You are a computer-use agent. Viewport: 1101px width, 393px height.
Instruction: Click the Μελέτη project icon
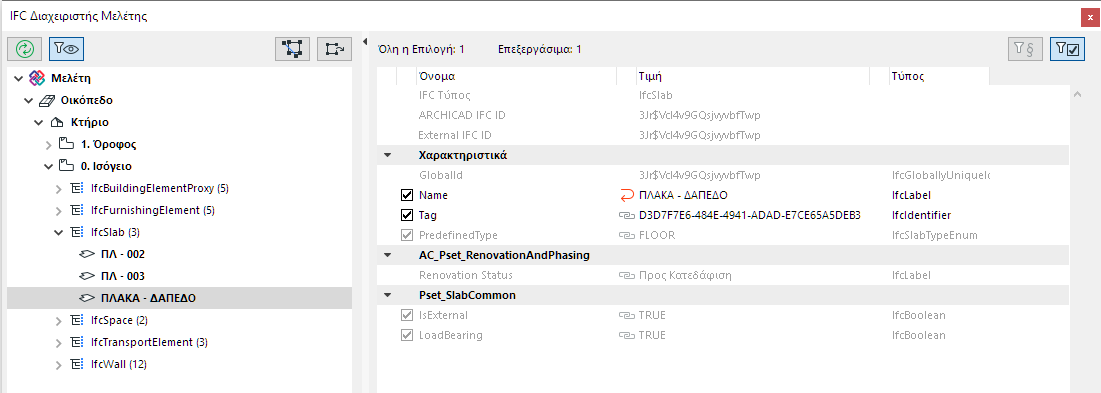pos(37,78)
